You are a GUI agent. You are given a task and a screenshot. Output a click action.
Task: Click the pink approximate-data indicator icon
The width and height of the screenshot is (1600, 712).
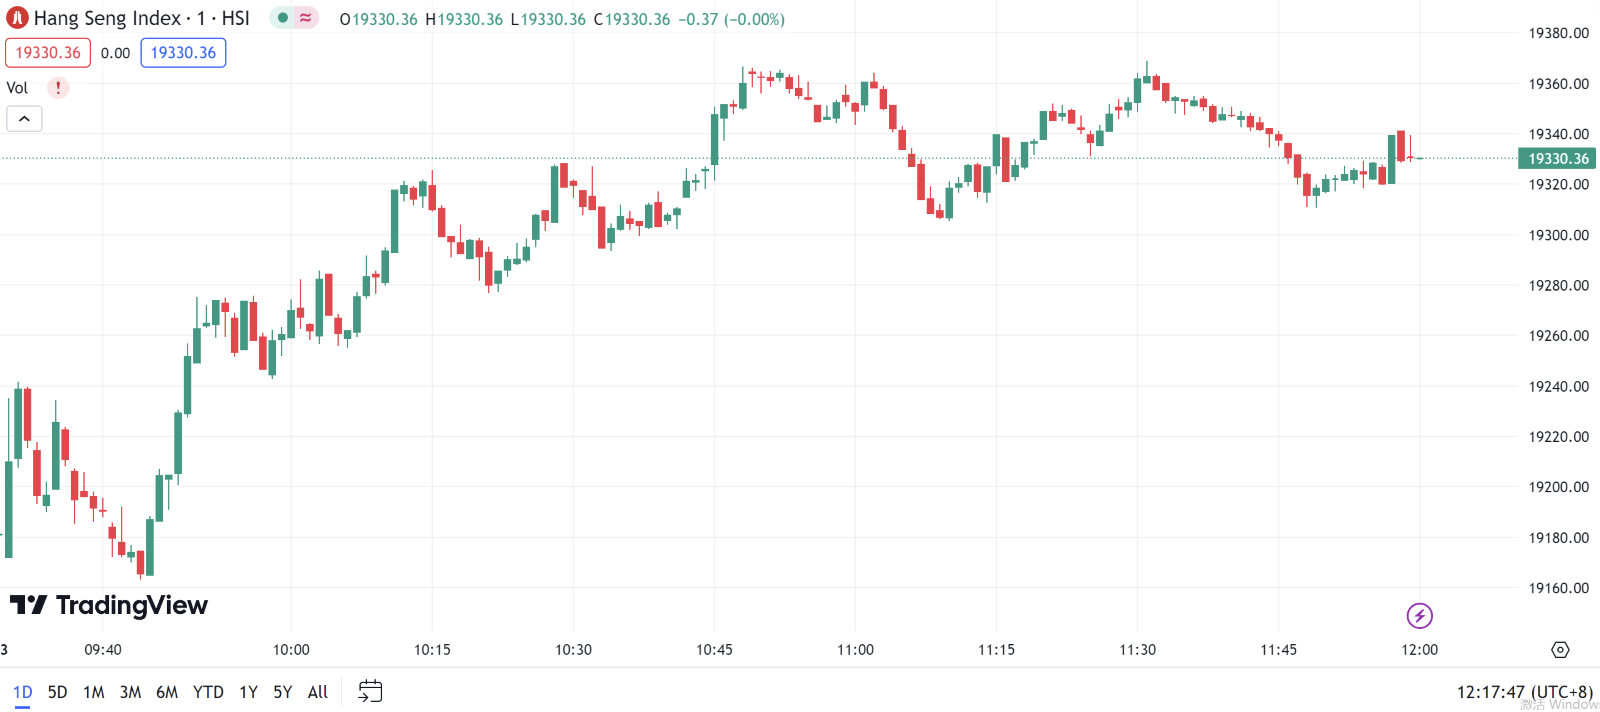tap(305, 18)
